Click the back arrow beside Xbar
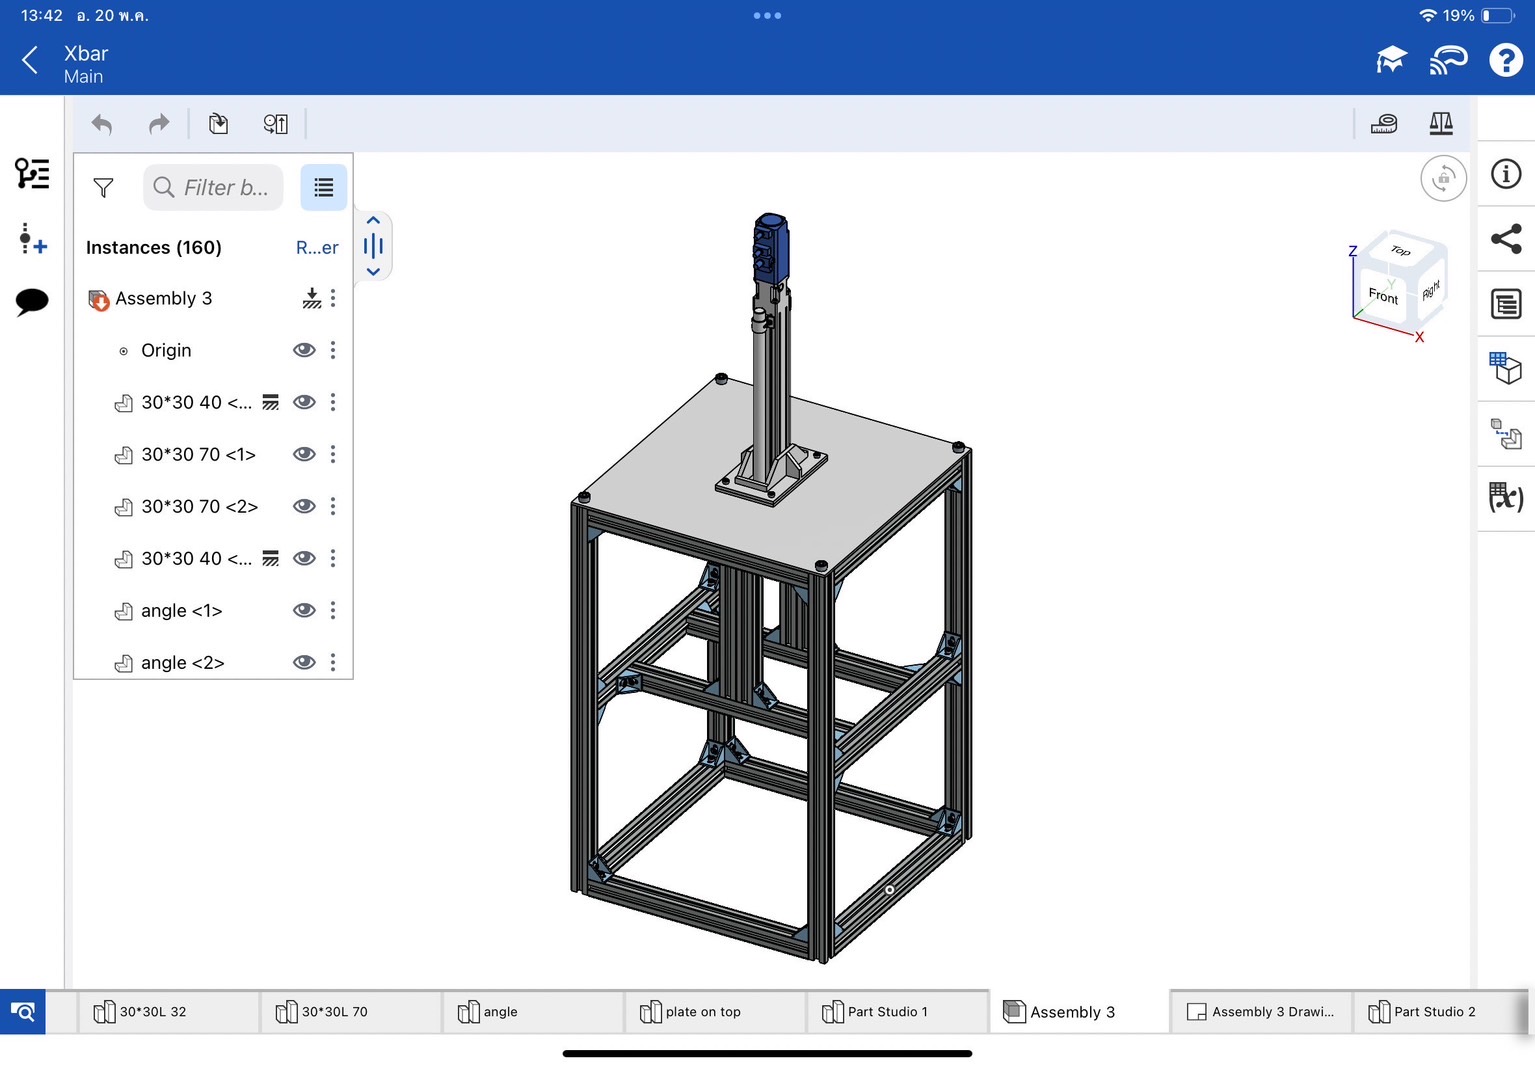The image size is (1535, 1067). [30, 60]
